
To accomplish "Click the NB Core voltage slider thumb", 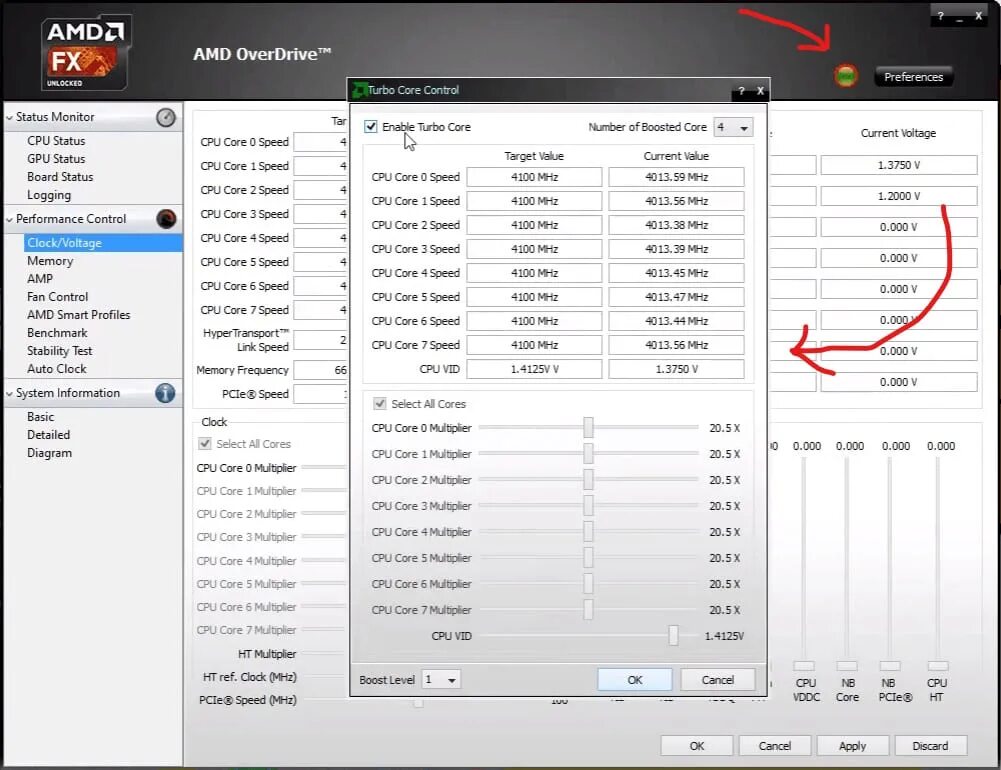I will click(847, 666).
